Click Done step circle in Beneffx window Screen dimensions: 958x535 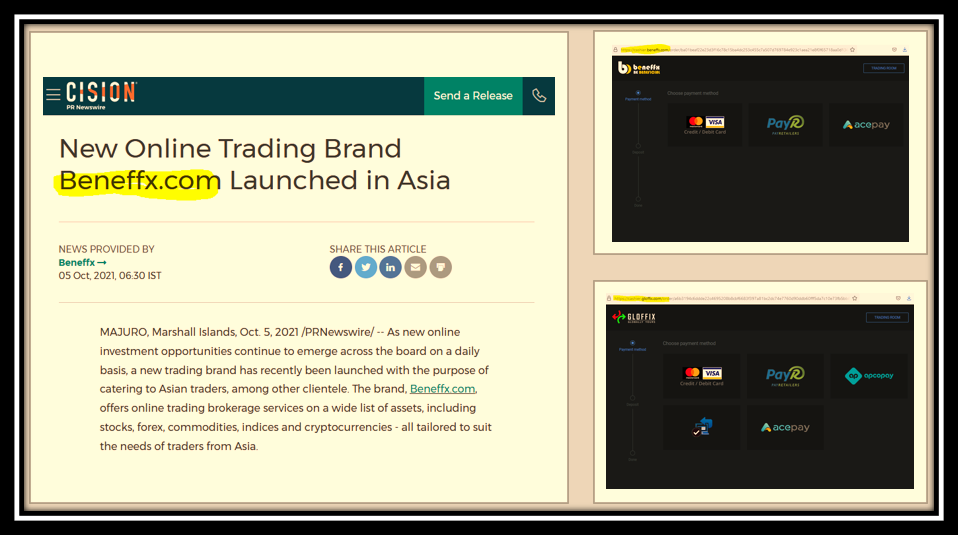(638, 199)
